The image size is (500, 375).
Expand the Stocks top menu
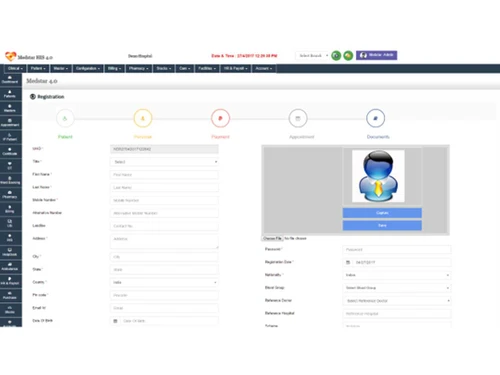point(164,68)
